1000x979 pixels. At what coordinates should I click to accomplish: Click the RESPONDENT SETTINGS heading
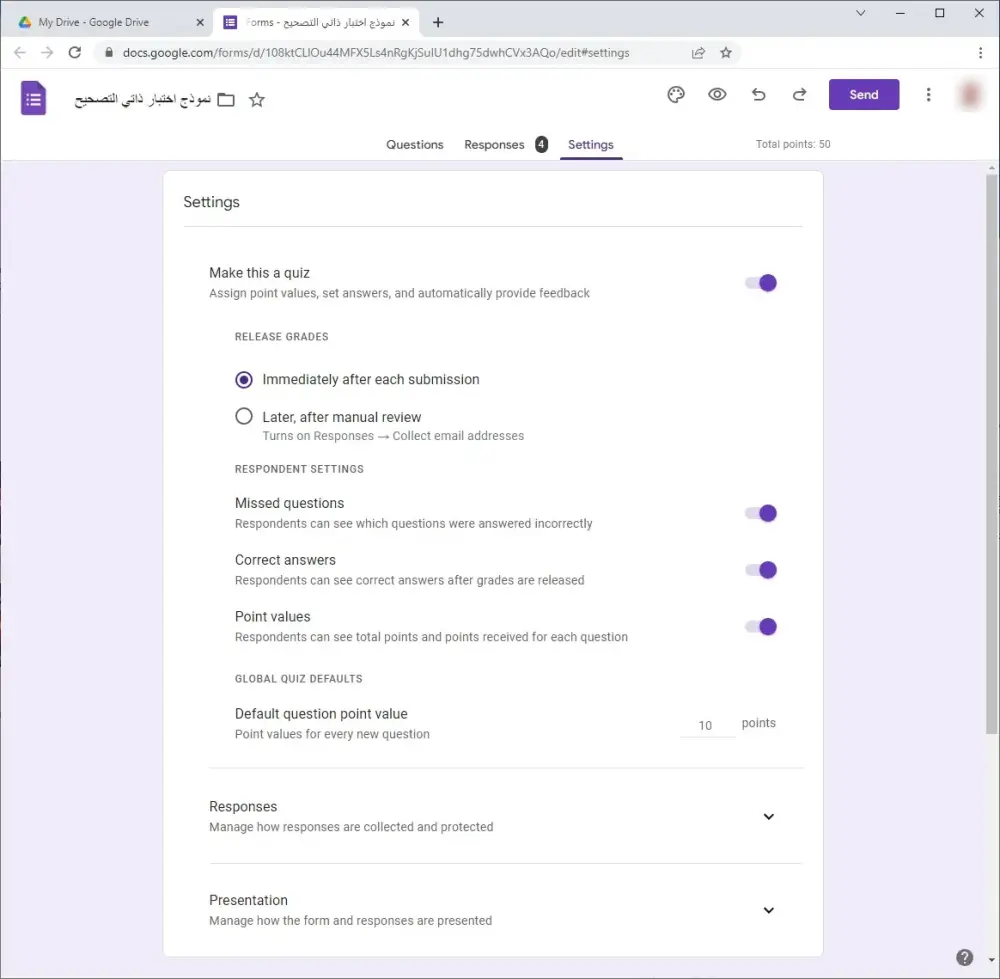pos(299,469)
